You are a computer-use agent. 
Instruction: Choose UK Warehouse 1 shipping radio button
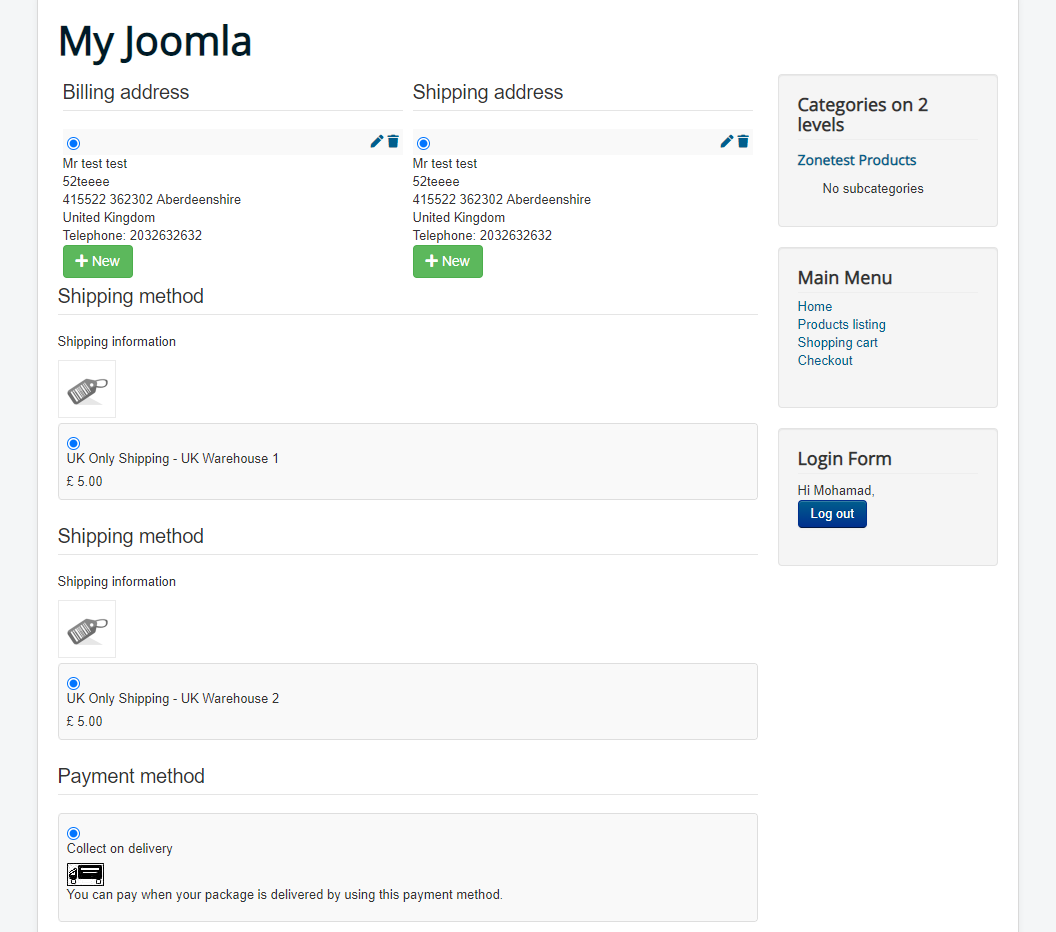tap(74, 443)
